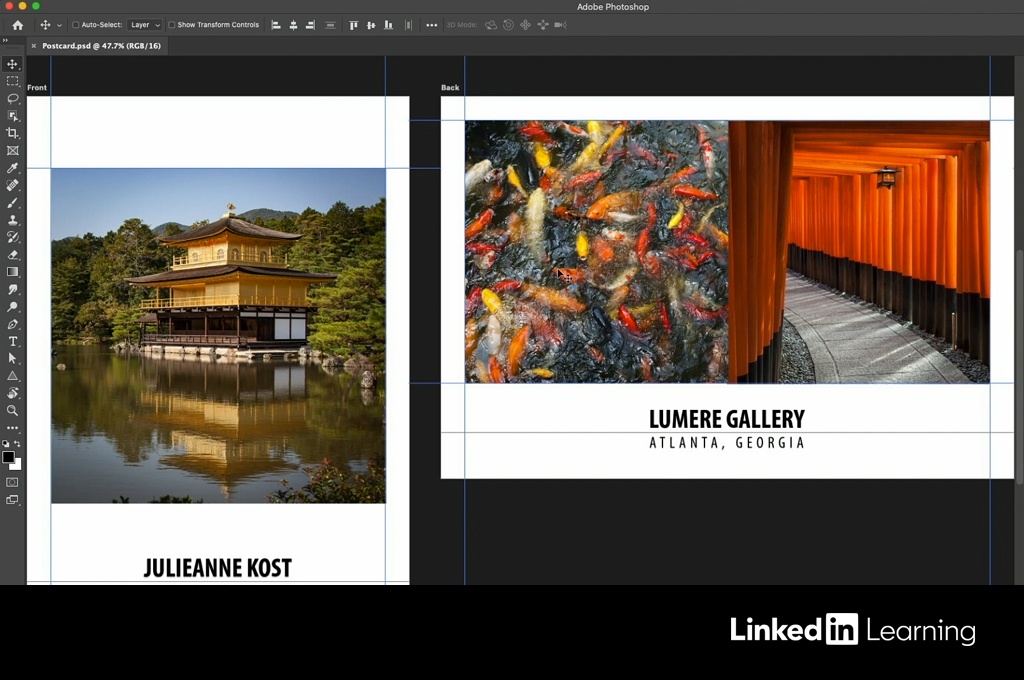
Task: Open align and distribute more options
Action: point(432,25)
